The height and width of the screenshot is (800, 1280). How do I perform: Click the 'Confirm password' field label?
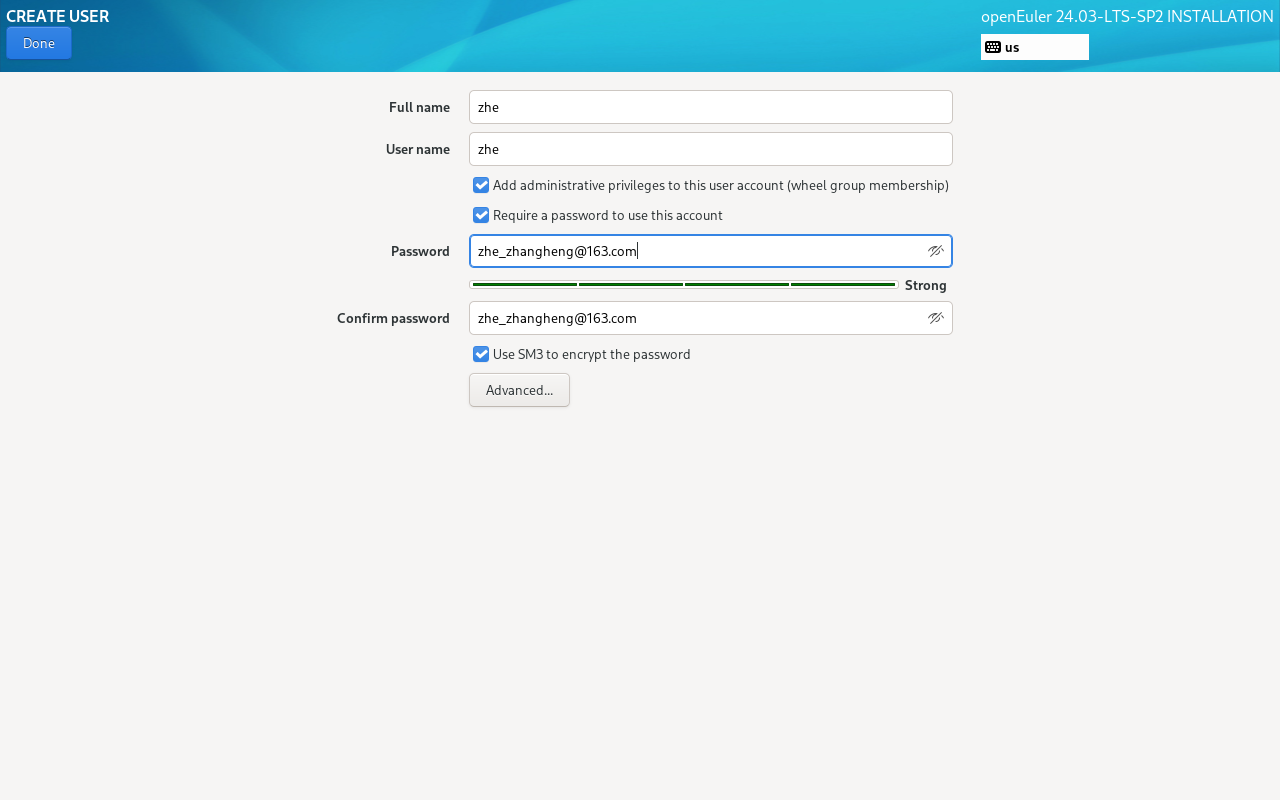pos(393,318)
